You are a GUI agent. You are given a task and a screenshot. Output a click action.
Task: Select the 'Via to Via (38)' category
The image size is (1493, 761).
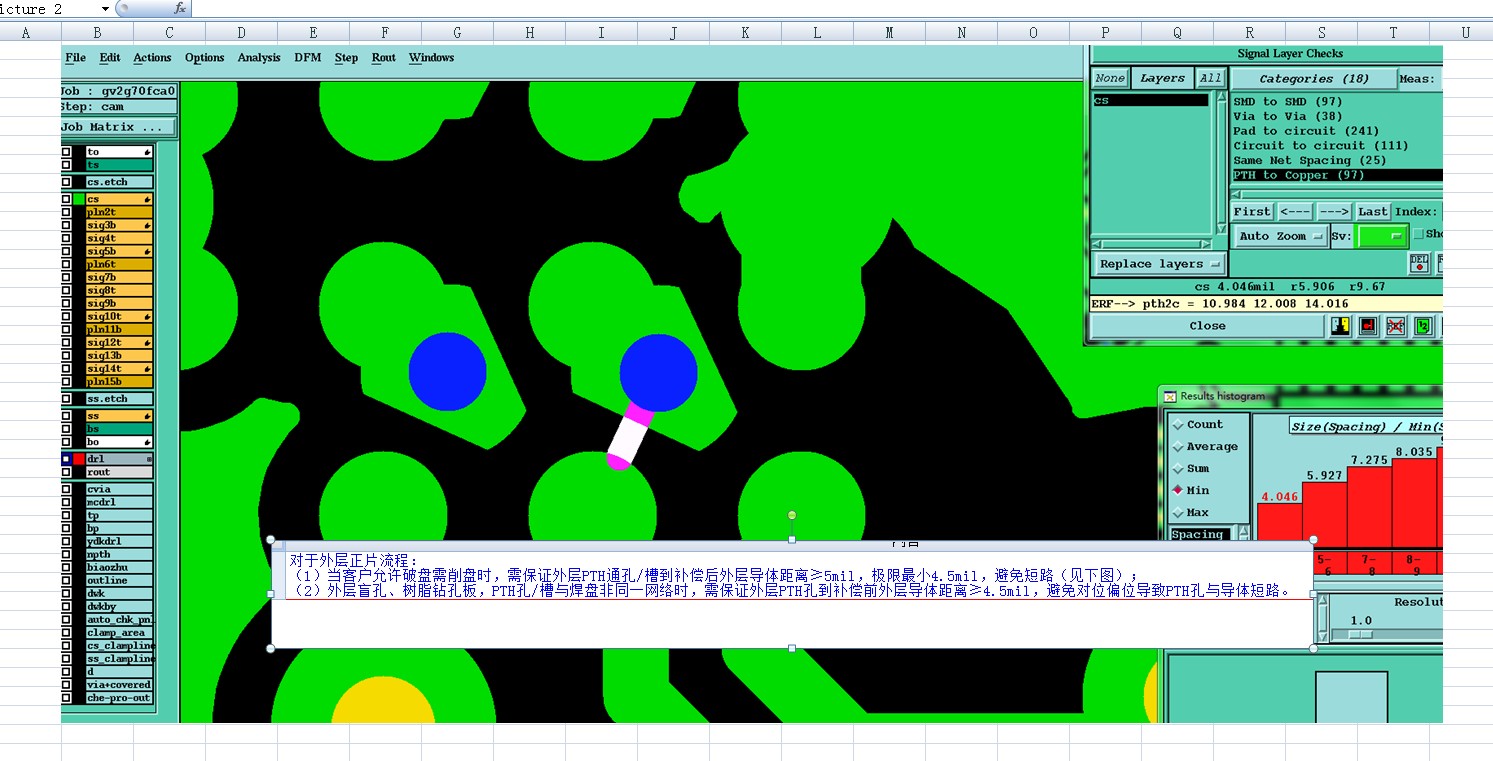click(x=1288, y=116)
